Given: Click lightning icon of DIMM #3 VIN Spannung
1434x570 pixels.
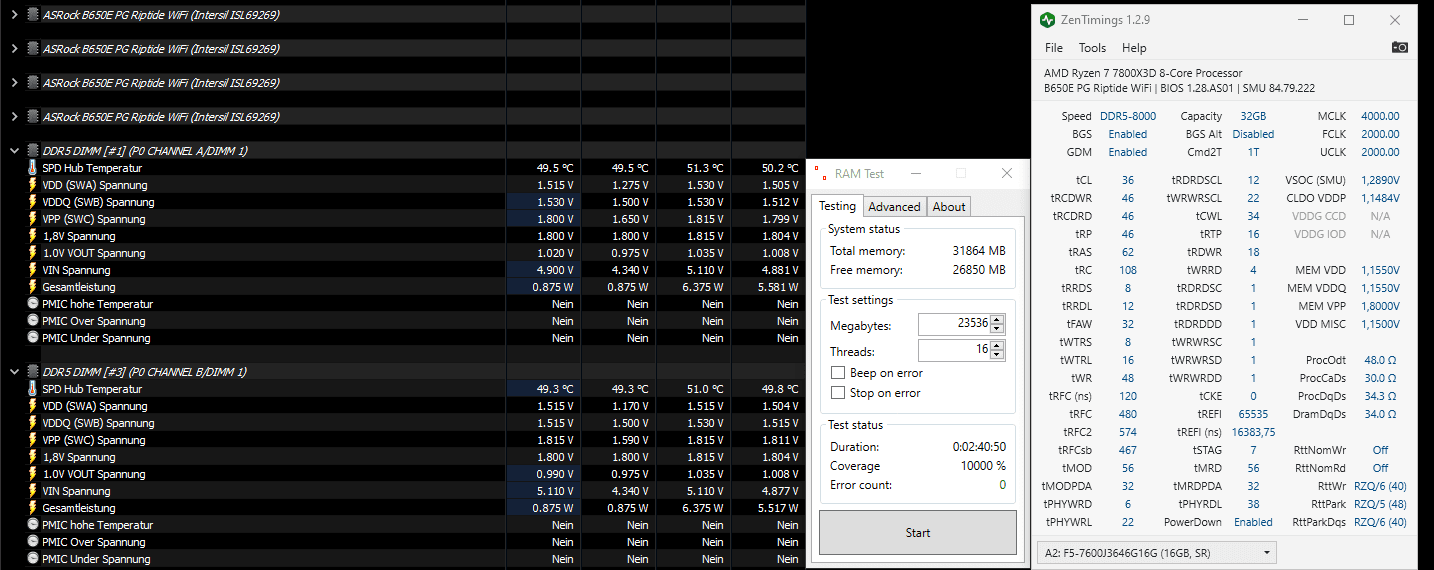Looking at the screenshot, I should click(32, 491).
